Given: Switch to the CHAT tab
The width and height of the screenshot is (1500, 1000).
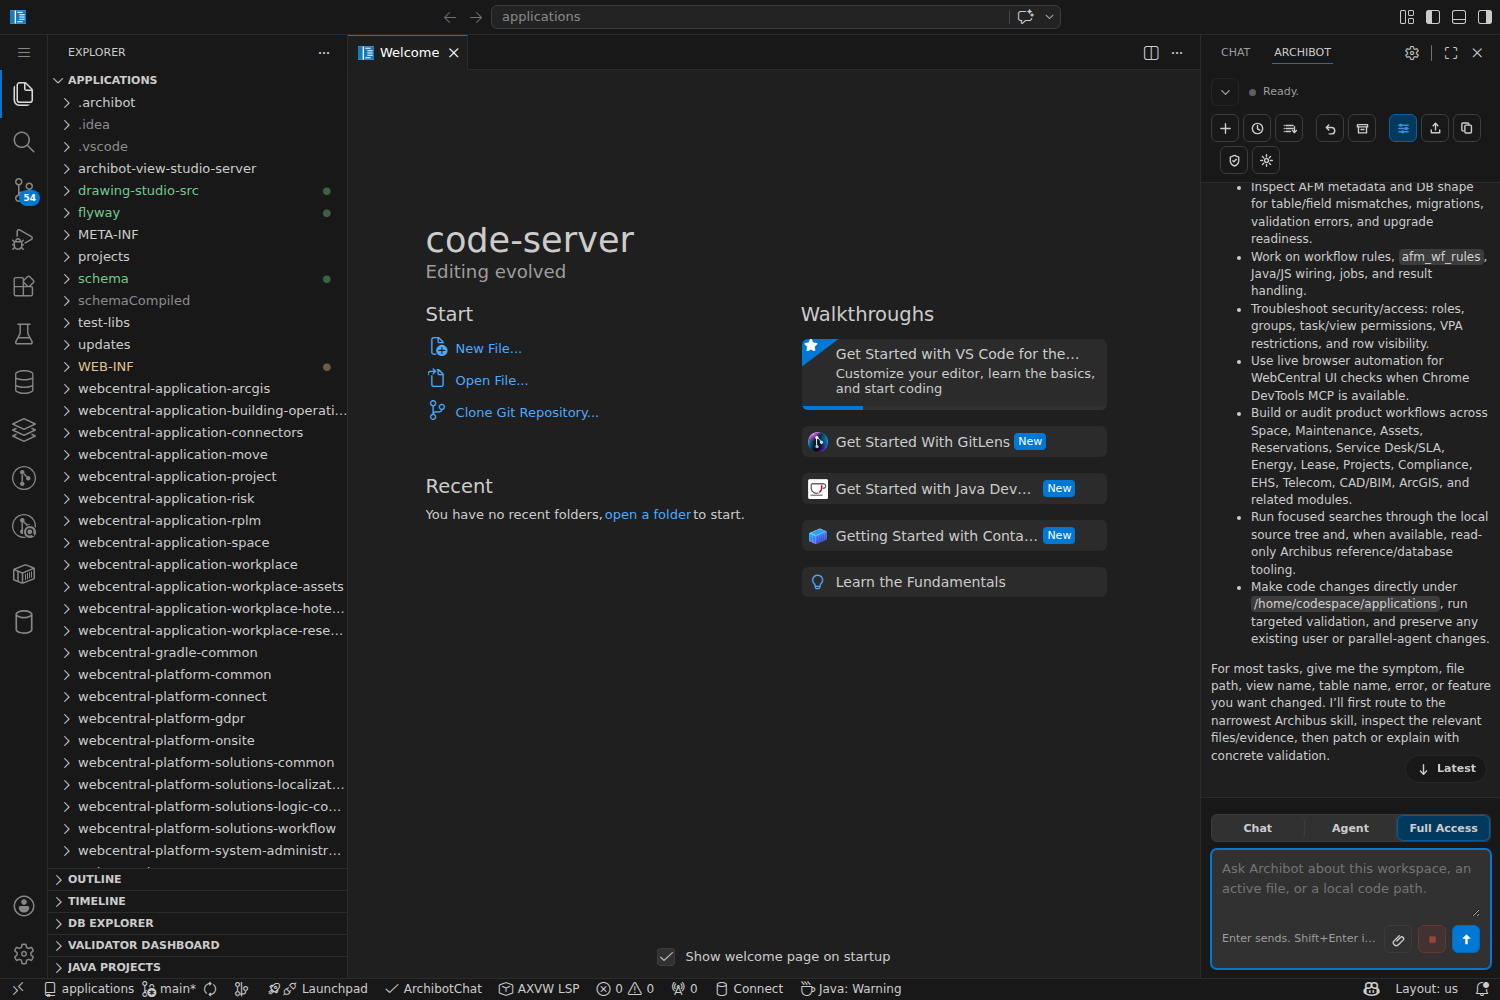Looking at the screenshot, I should point(1235,52).
